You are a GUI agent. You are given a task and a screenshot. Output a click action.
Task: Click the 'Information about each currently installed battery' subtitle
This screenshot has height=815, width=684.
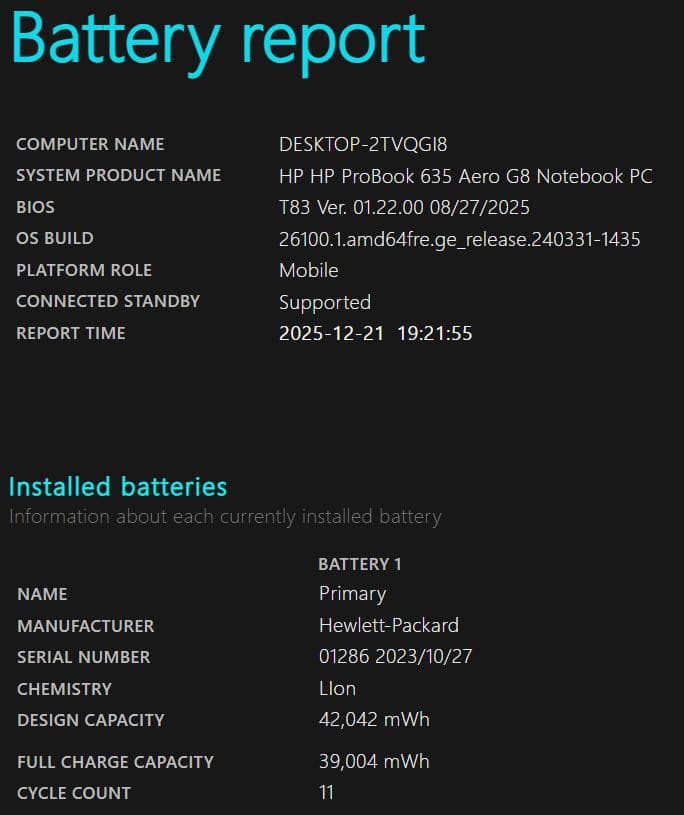click(x=225, y=517)
